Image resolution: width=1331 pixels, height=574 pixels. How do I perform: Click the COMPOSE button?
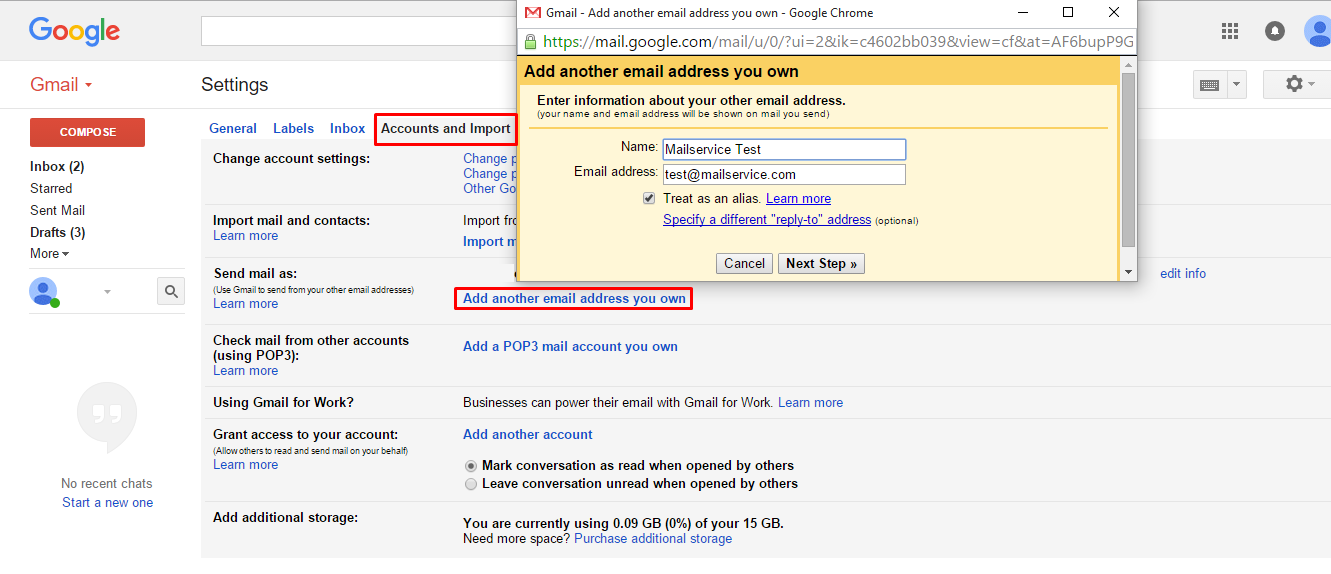[87, 132]
